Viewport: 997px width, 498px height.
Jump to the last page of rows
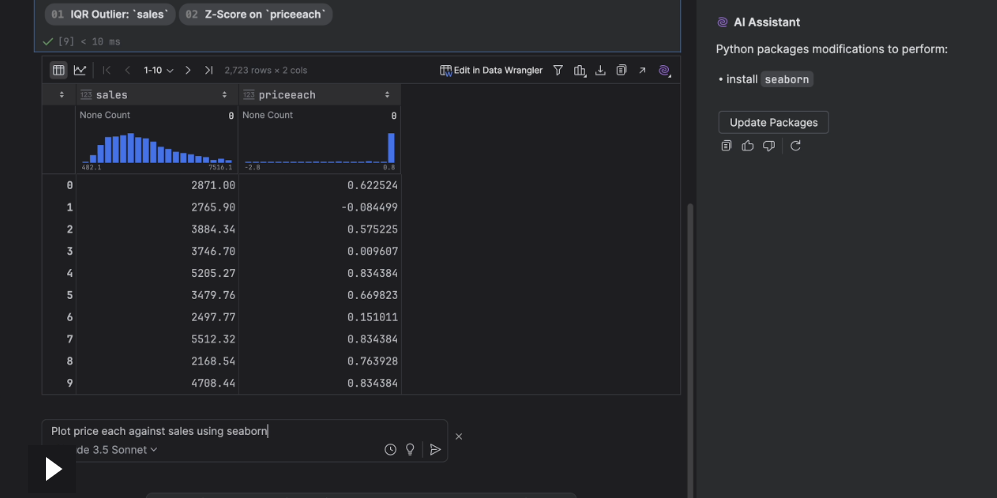208,71
